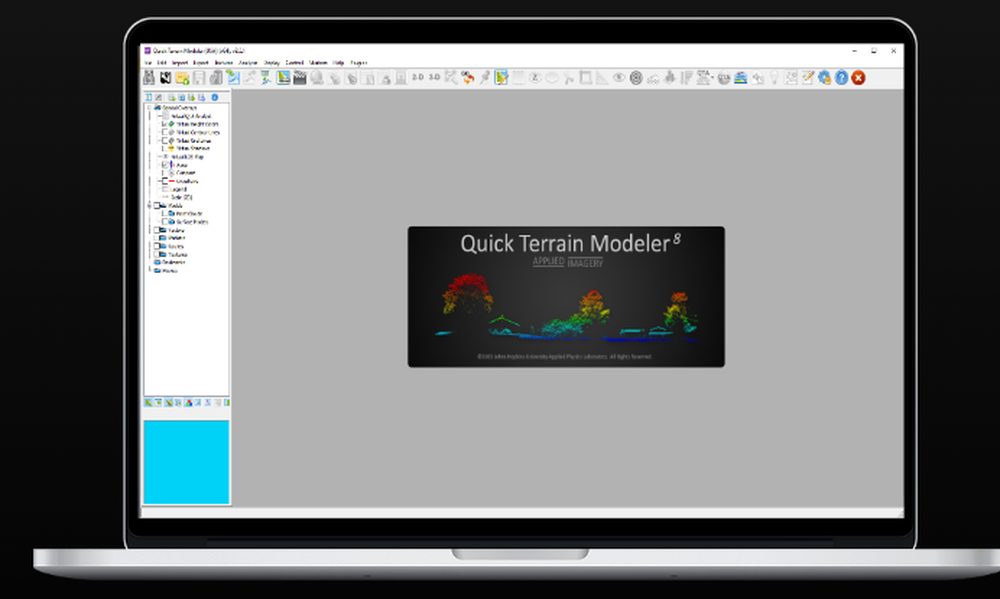Select the Scale (2D) tree item
1000x599 pixels.
tap(181, 197)
